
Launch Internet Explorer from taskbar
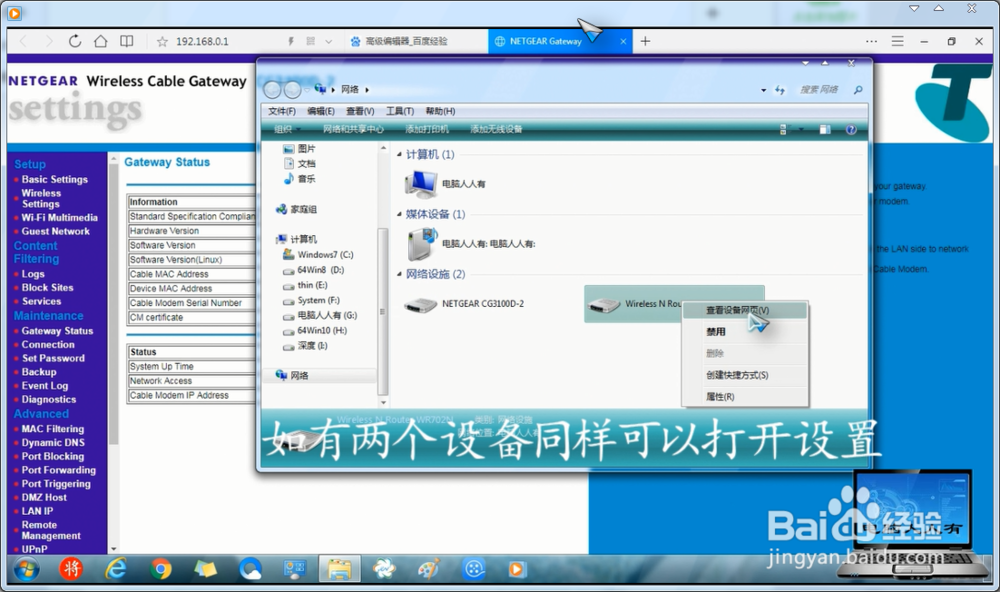(x=115, y=568)
